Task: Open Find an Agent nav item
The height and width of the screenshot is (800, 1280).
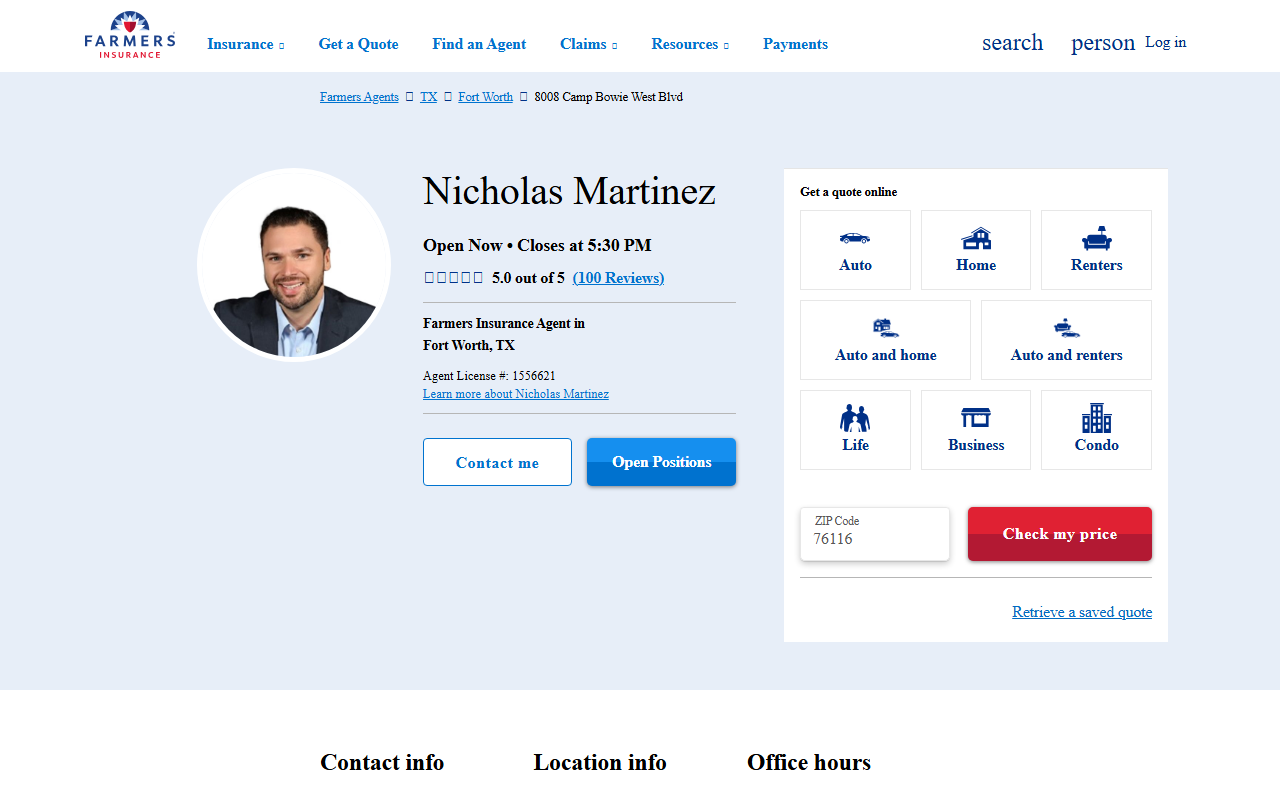Action: [x=479, y=44]
